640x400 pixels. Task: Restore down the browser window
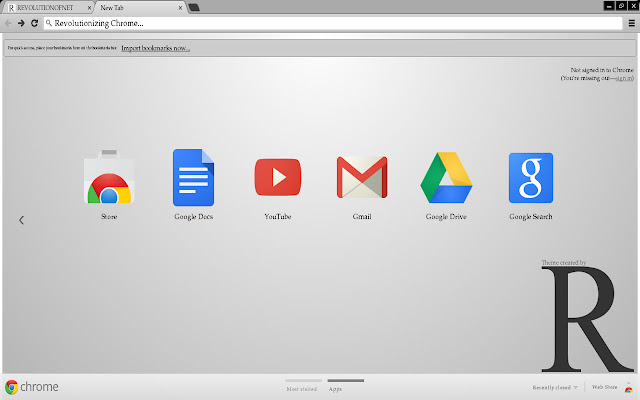coord(621,6)
